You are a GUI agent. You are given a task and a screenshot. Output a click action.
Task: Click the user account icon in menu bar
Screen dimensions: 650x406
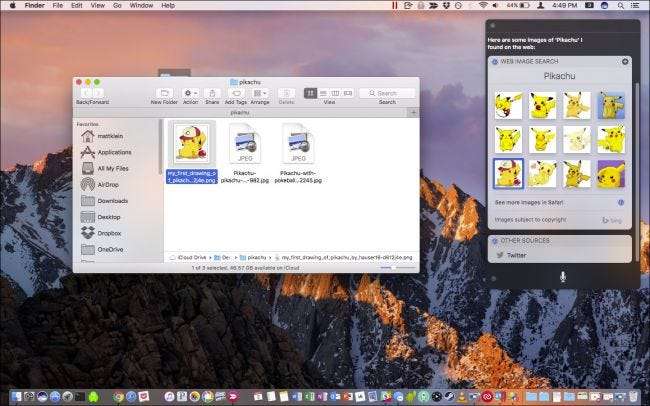click(541, 5)
